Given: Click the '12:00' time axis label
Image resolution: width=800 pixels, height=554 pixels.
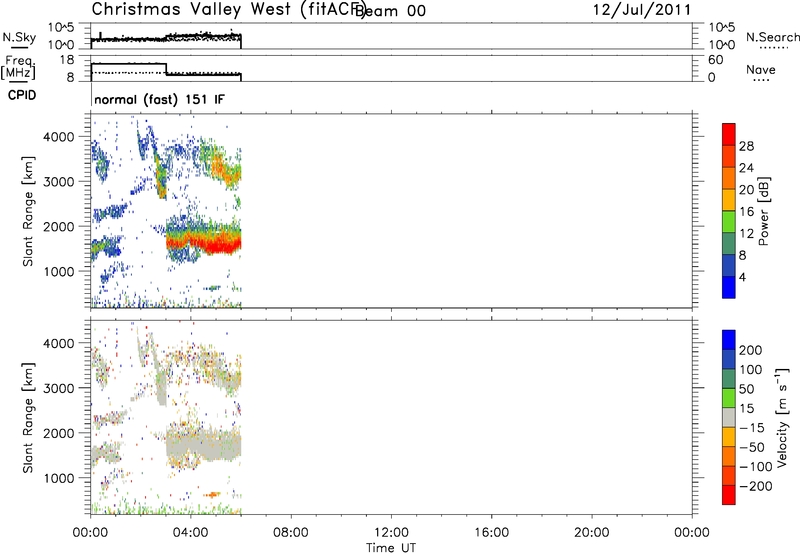Looking at the screenshot, I should coord(391,533).
